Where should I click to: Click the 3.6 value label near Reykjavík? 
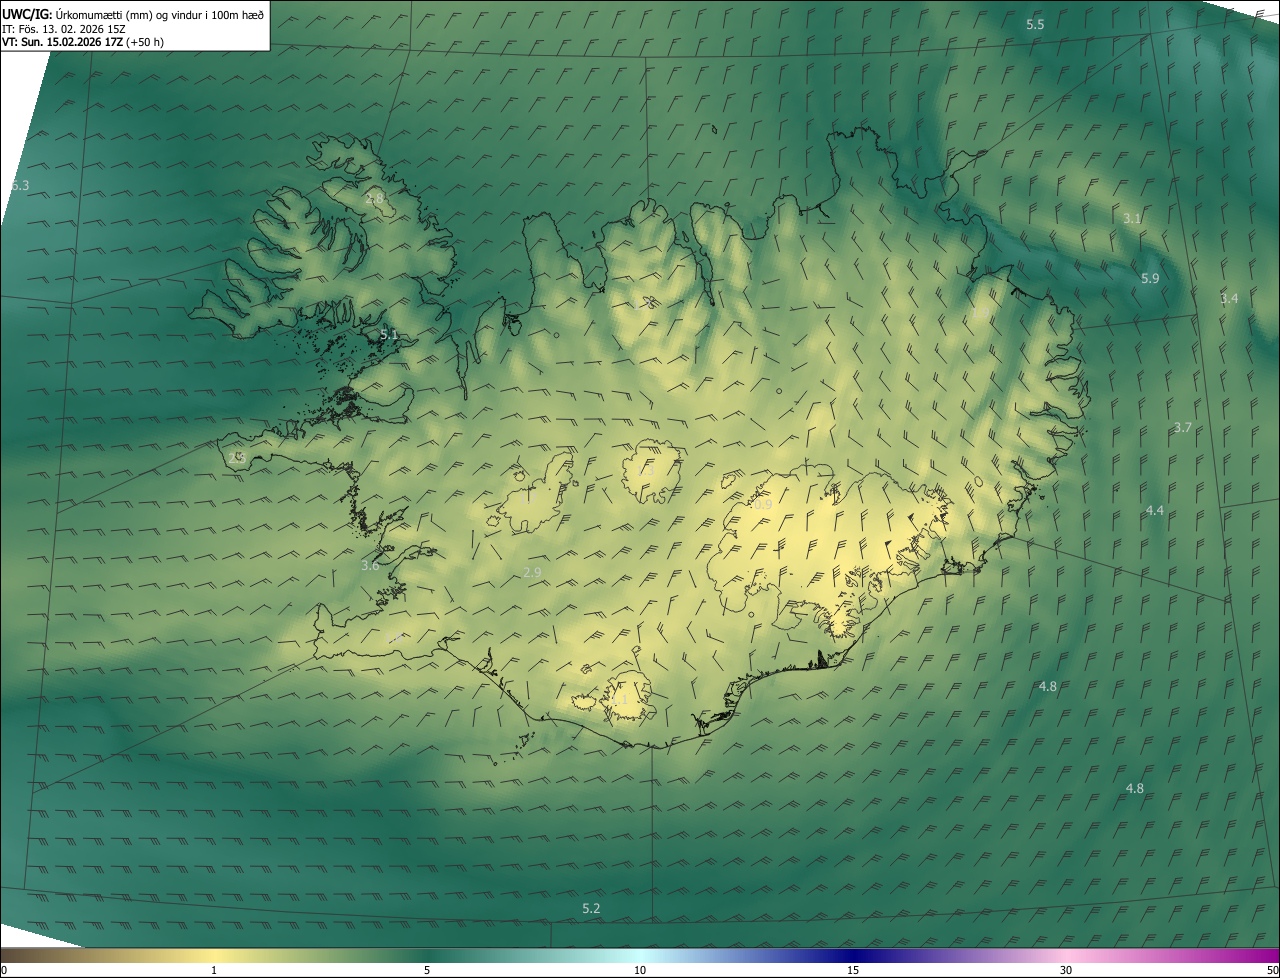(x=370, y=565)
